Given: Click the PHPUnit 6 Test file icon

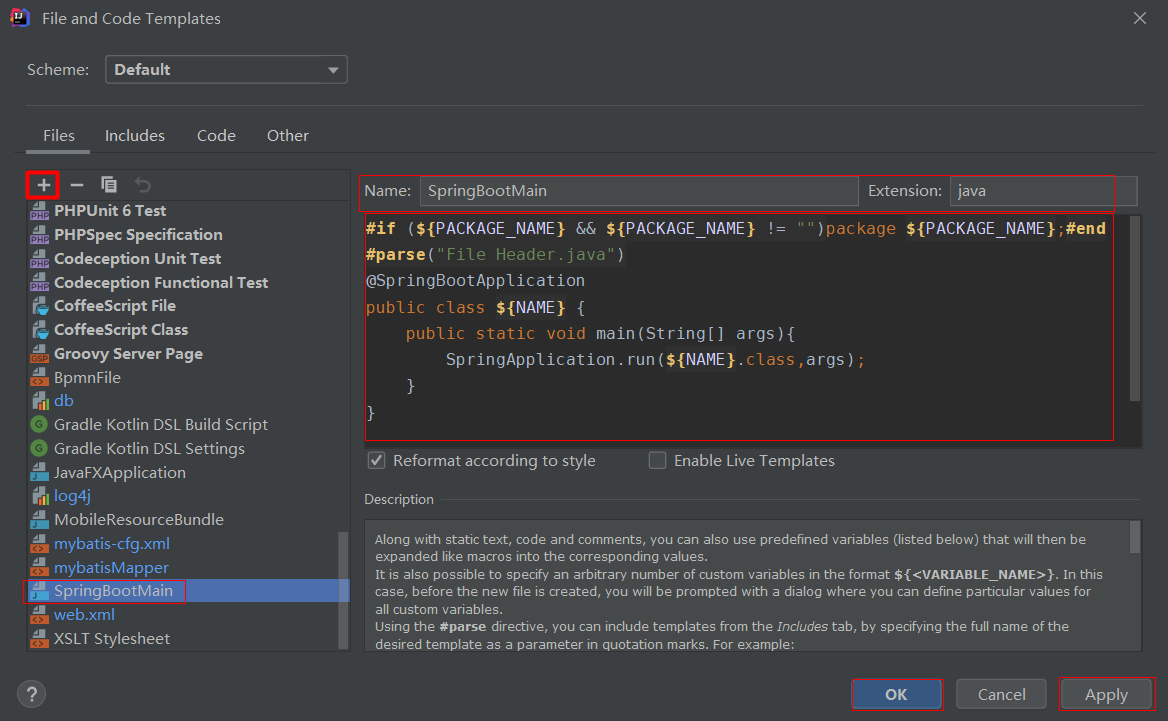Looking at the screenshot, I should 39,211.
